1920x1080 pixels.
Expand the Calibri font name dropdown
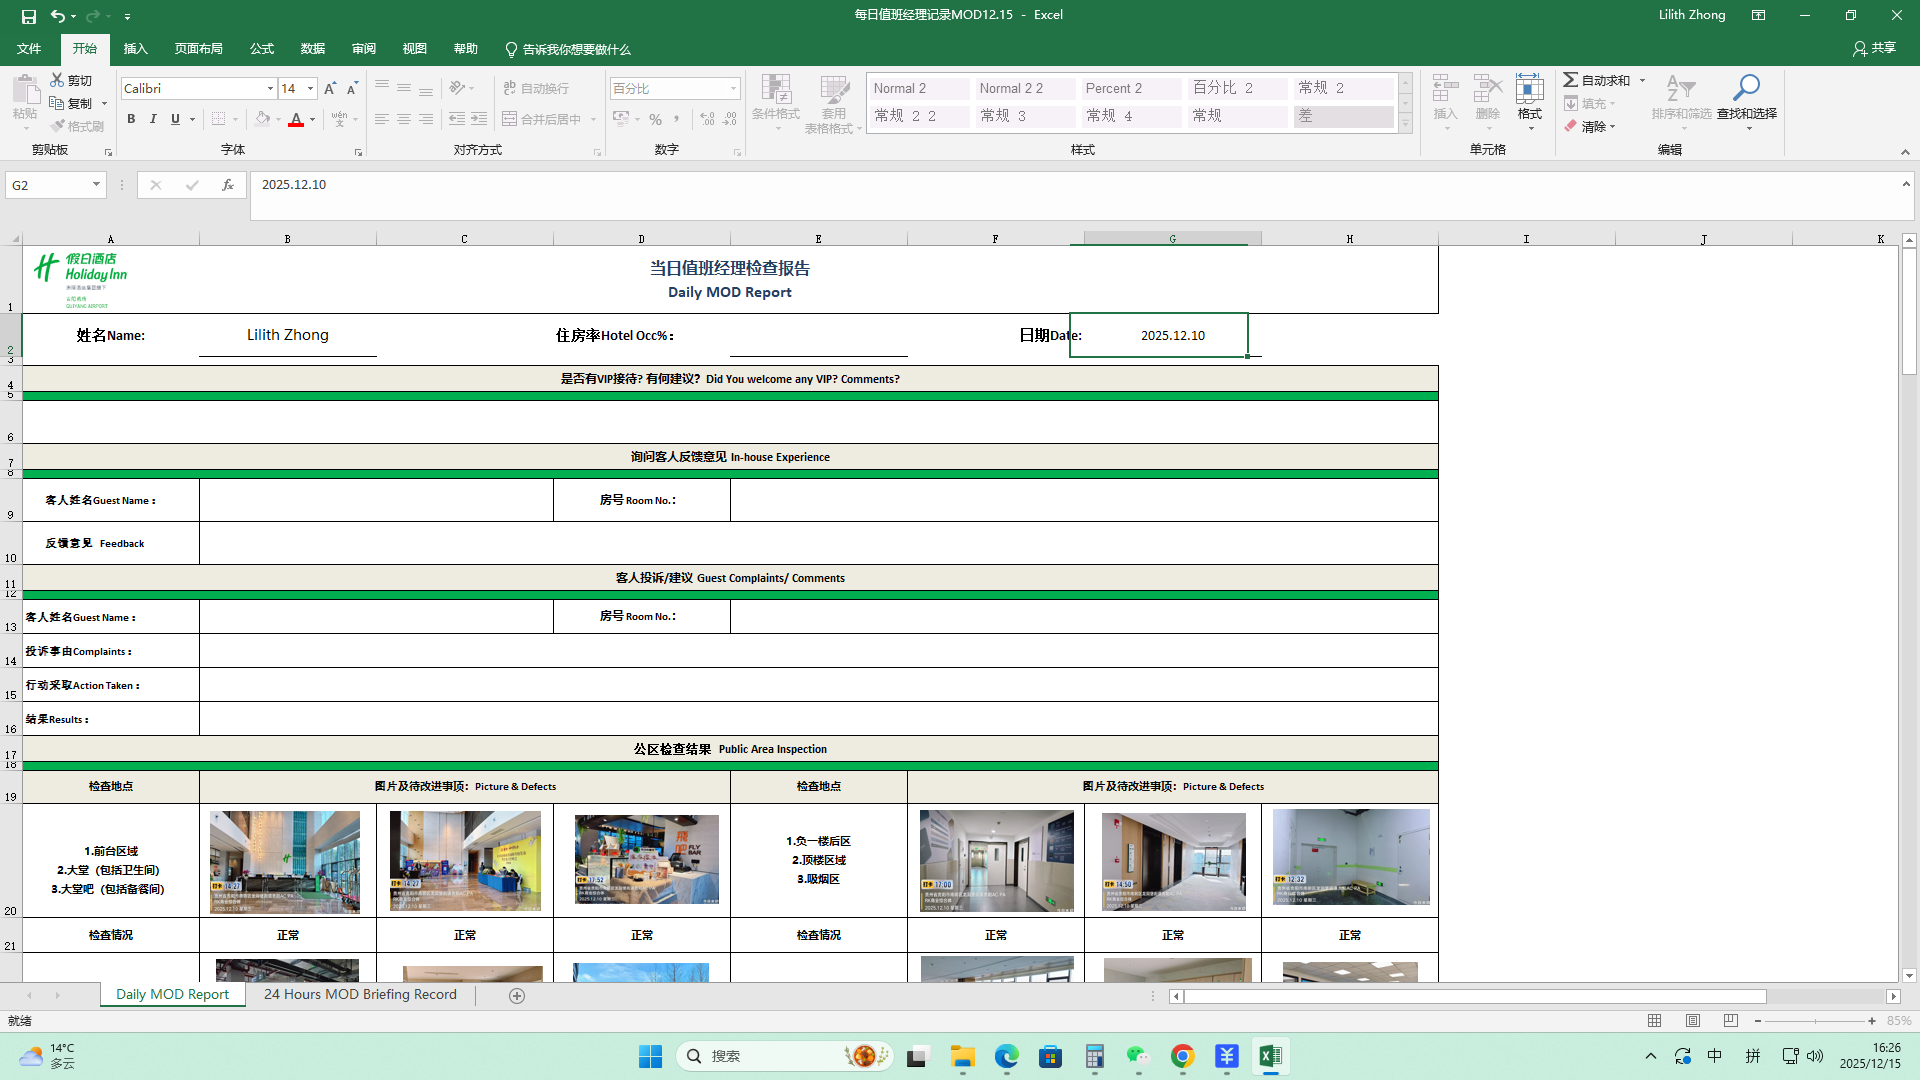[270, 89]
